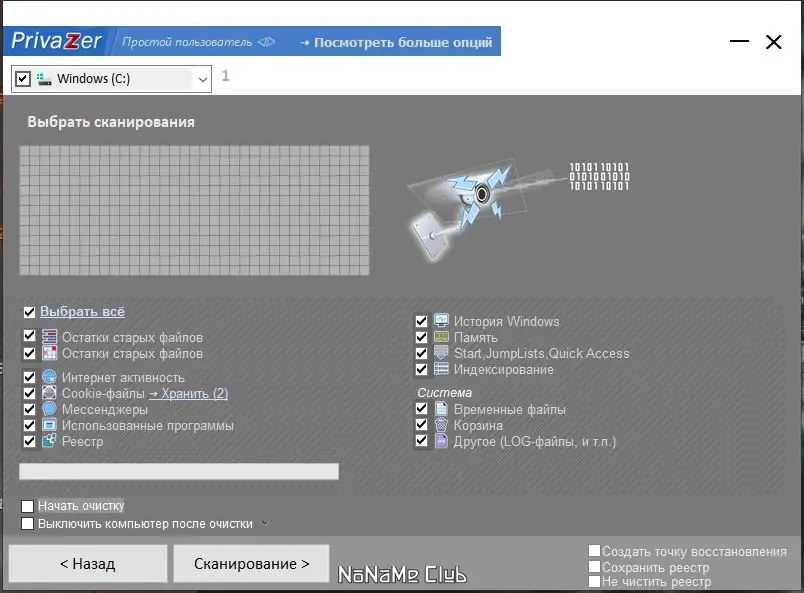Uncheck Временные файлы checkbox

pos(421,408)
